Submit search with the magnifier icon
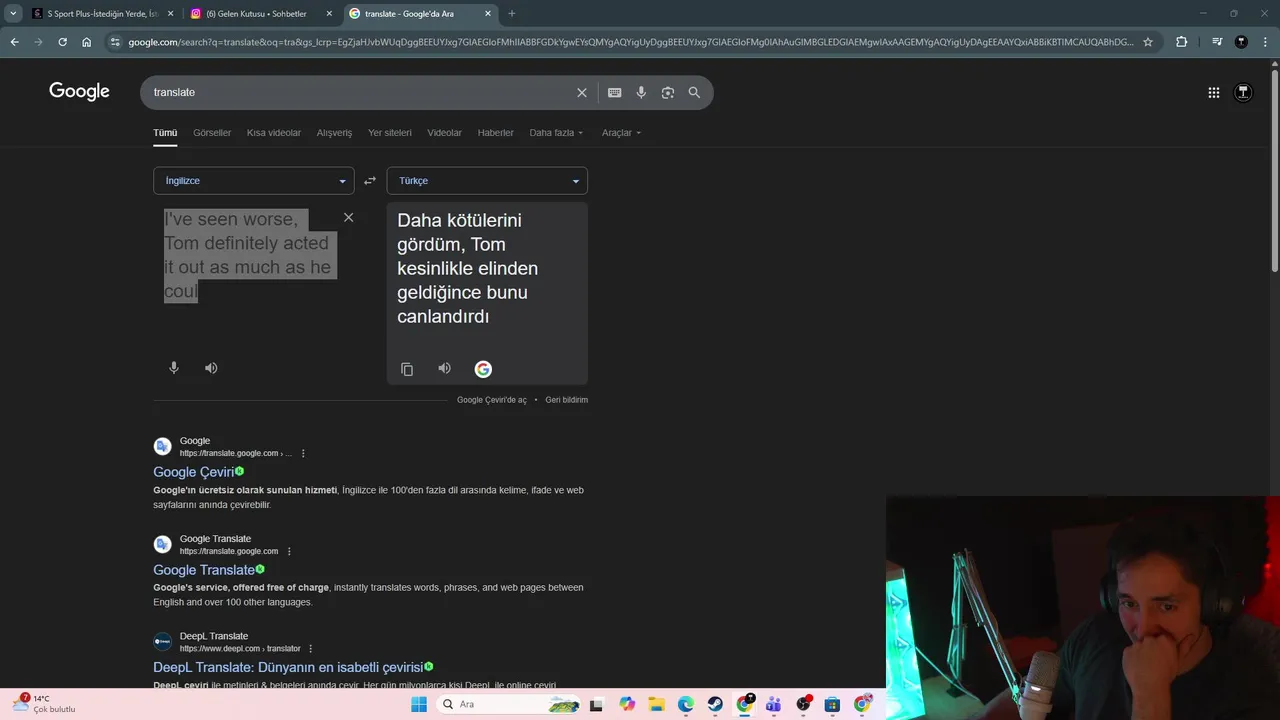The height and width of the screenshot is (720, 1280). (694, 92)
